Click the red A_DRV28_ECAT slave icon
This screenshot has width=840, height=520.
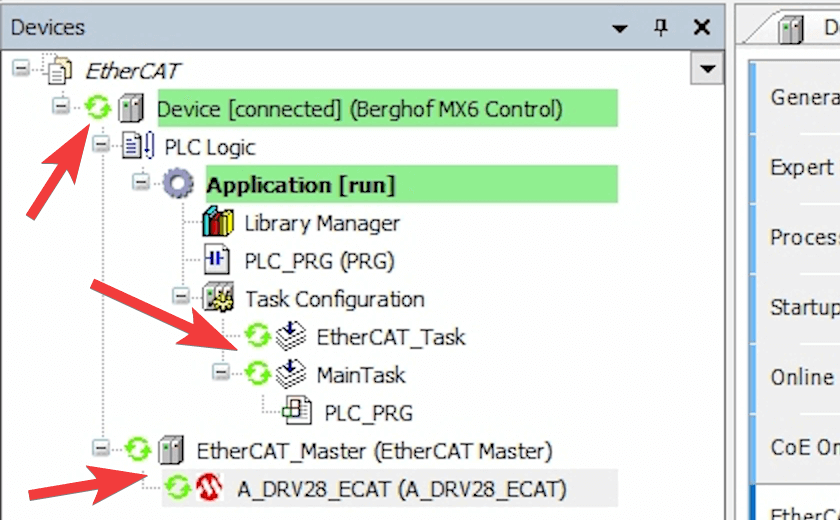[x=208, y=488]
